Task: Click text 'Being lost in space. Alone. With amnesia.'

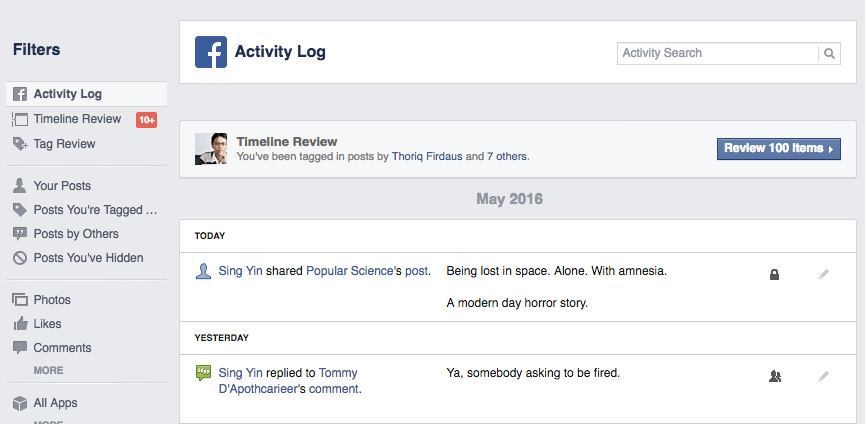Action: click(557, 271)
